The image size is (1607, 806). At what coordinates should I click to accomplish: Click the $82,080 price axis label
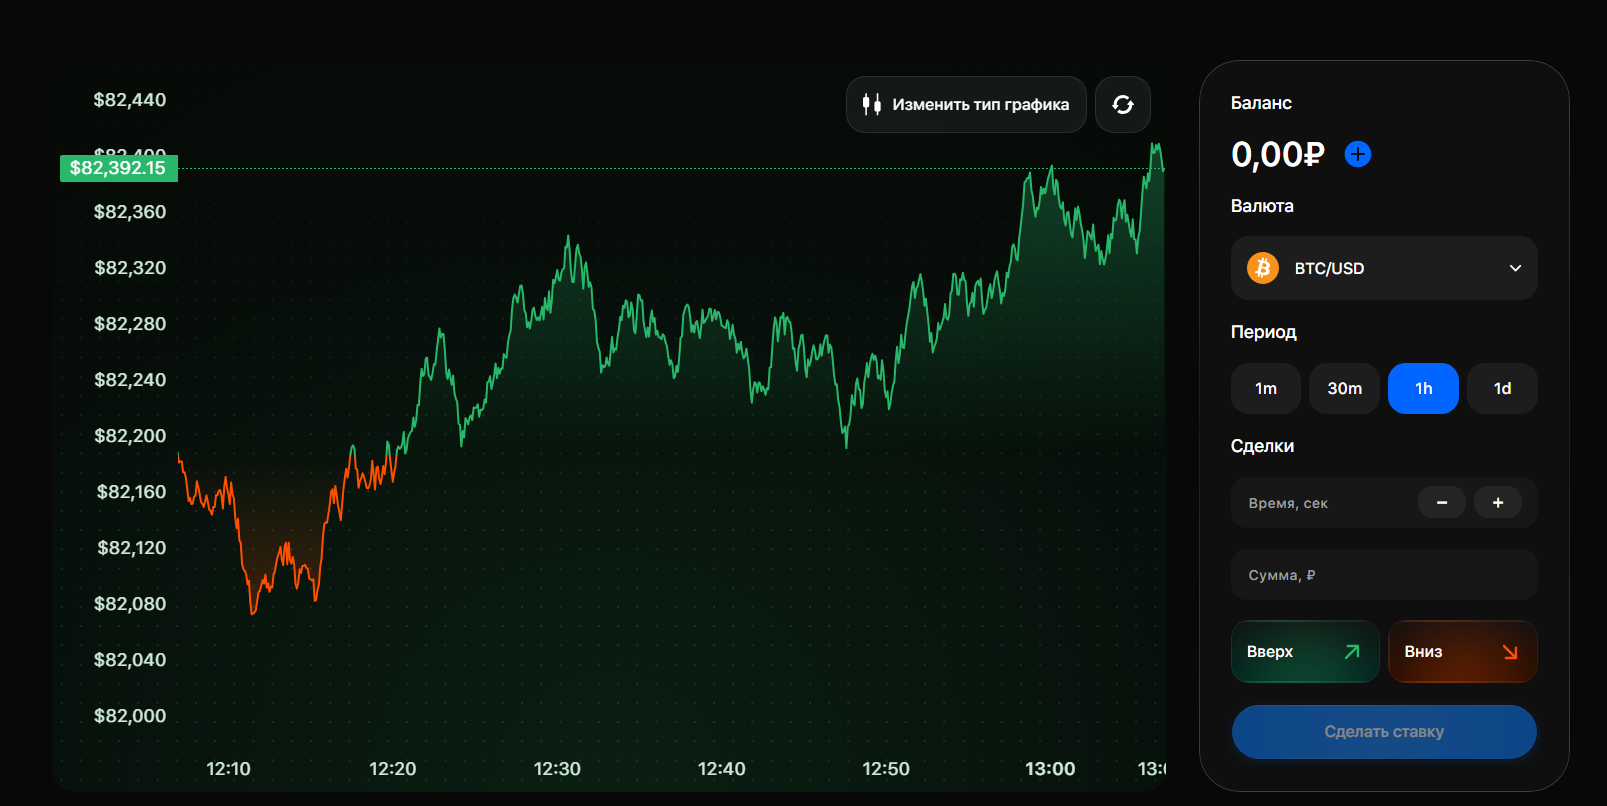tap(130, 604)
